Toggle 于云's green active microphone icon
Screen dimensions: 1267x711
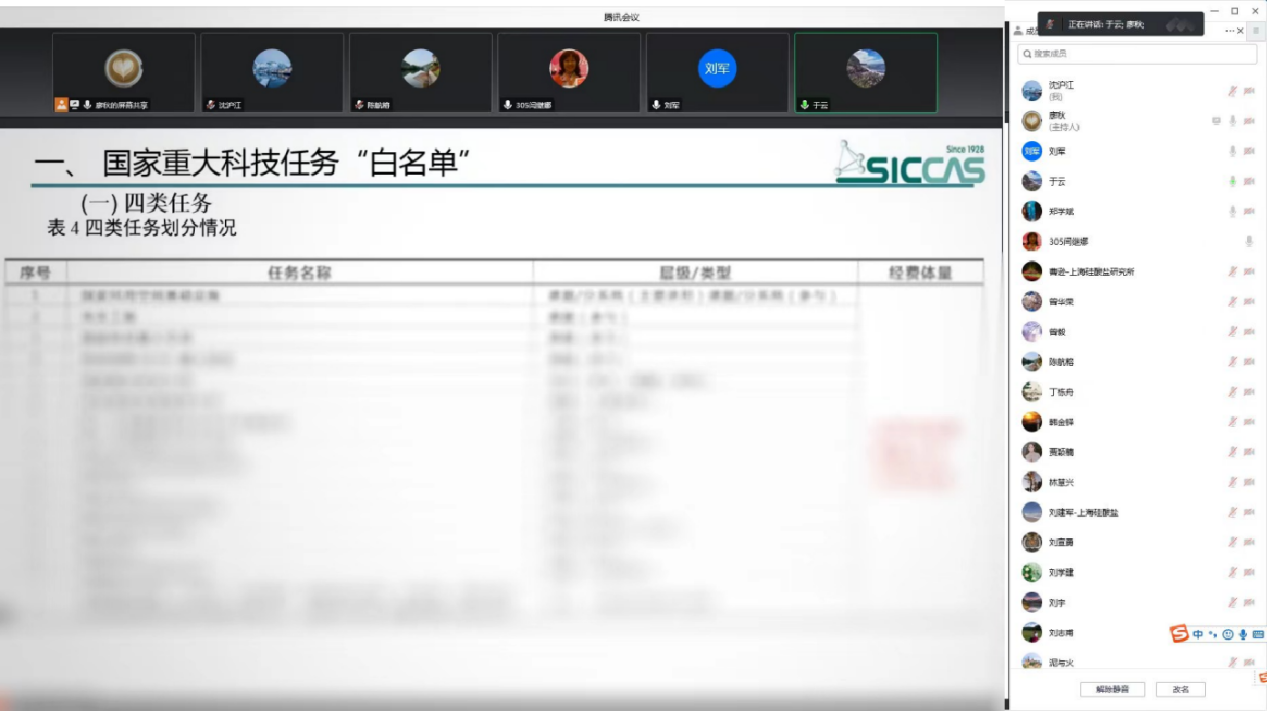(x=1233, y=181)
